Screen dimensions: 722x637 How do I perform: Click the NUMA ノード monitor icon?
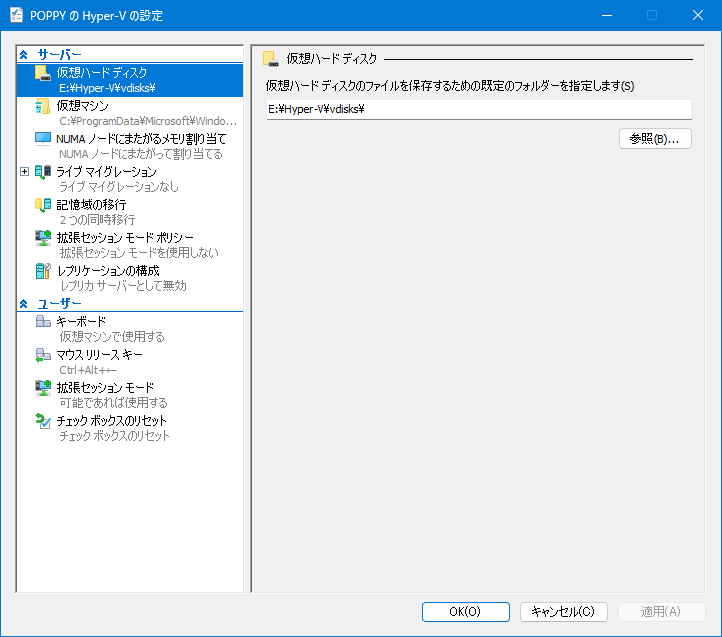tap(43, 139)
